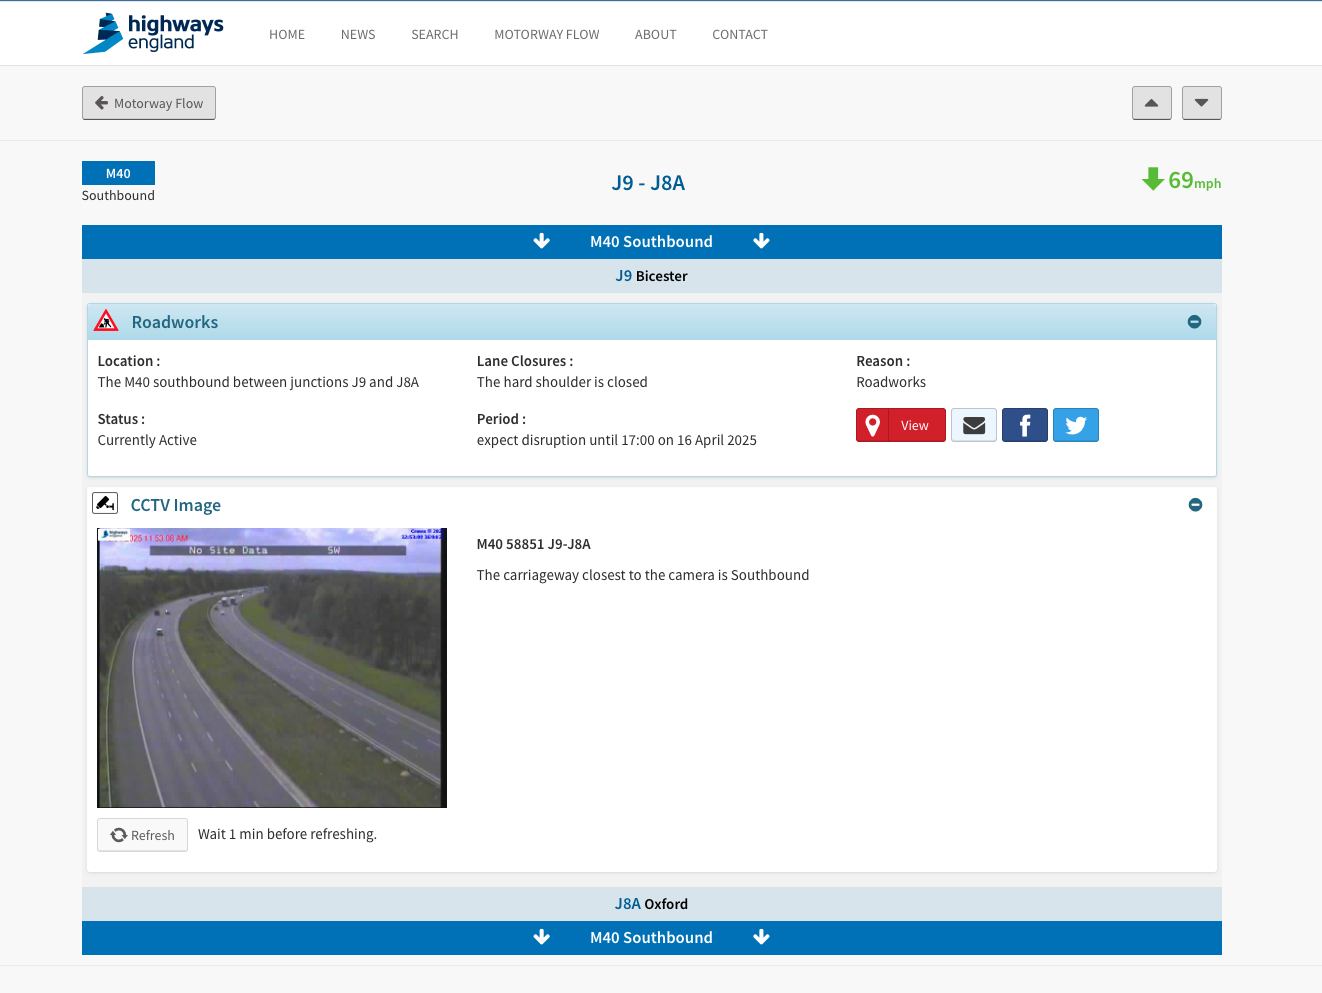
Task: Click the Roadworks panel heading
Action: (175, 322)
